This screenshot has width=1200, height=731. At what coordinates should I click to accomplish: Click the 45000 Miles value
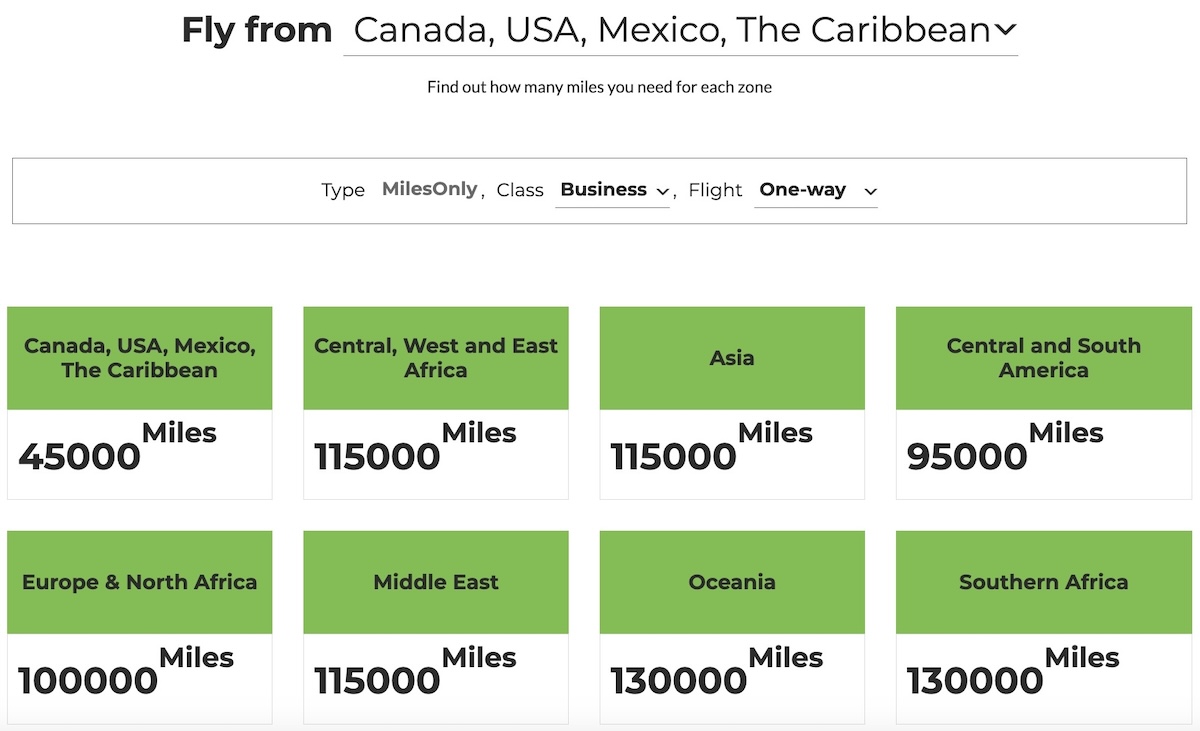[117, 447]
